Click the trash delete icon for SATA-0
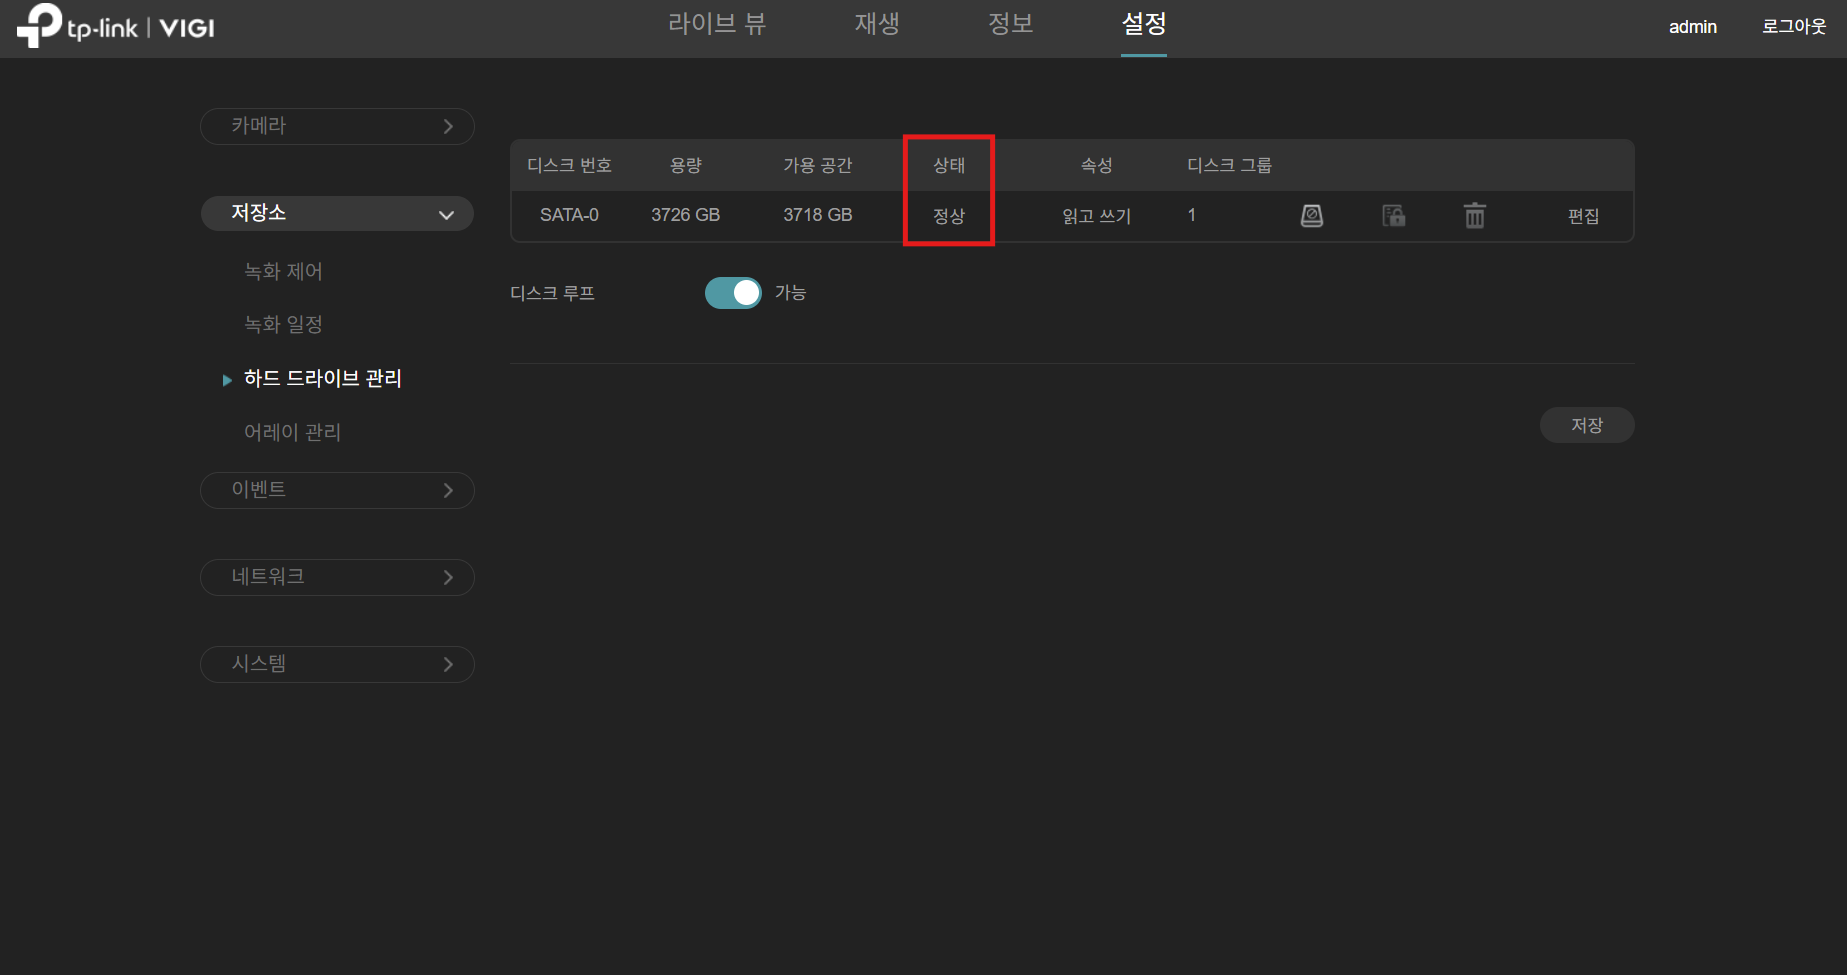The image size is (1847, 975). point(1474,215)
